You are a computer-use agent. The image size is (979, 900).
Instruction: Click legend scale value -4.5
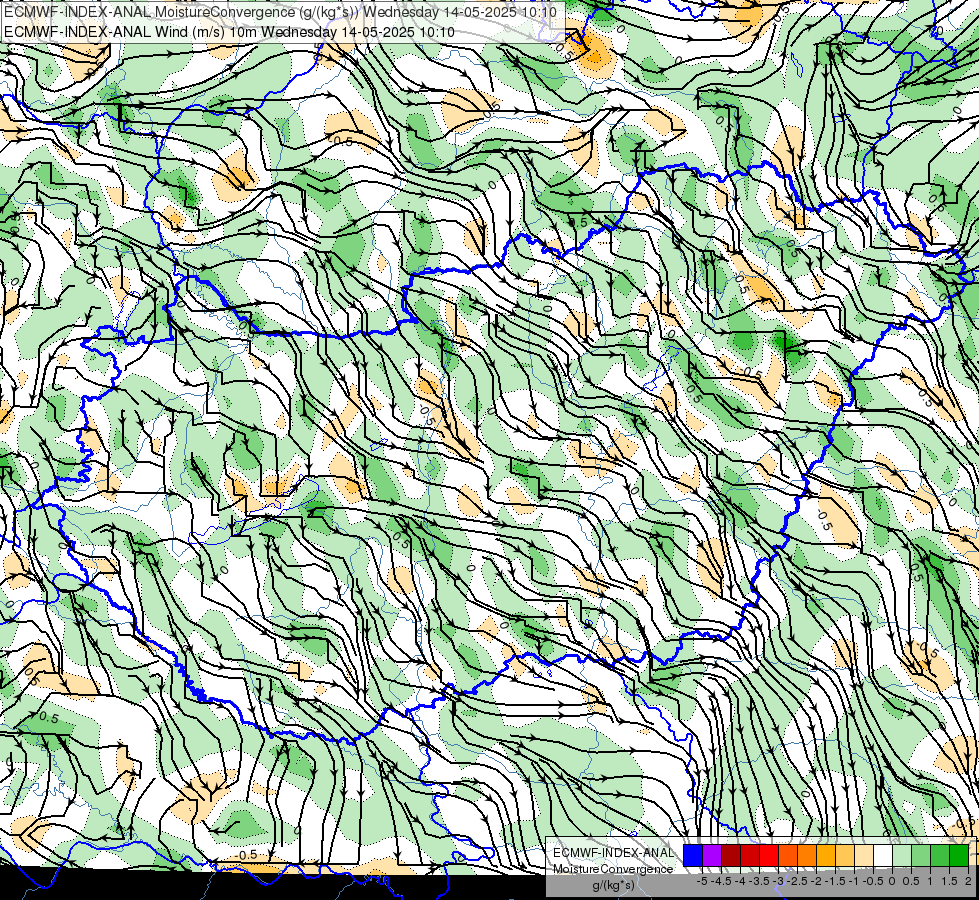[x=722, y=881]
